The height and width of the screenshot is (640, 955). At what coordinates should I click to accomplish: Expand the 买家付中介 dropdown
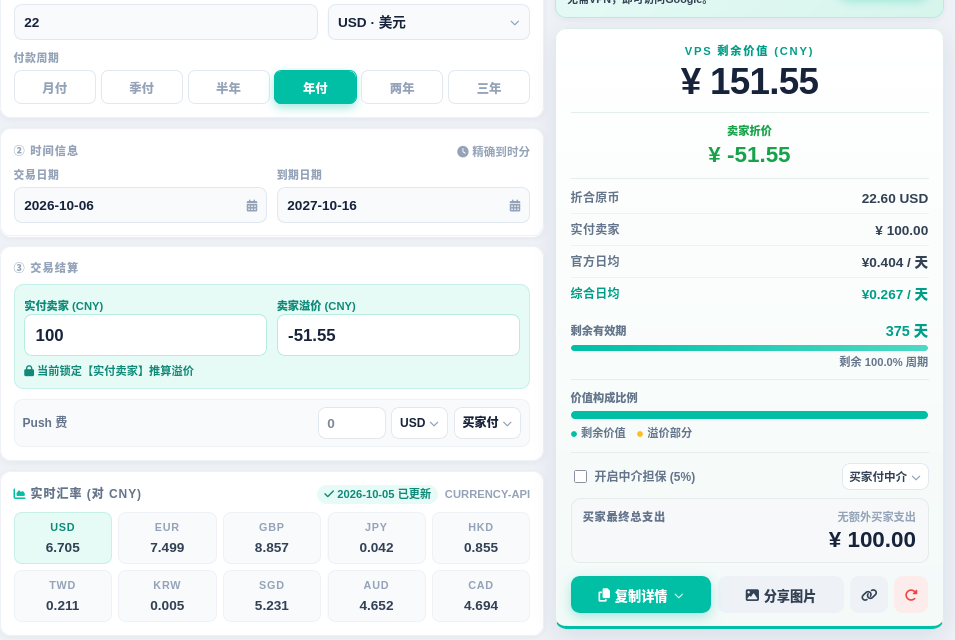coord(885,476)
